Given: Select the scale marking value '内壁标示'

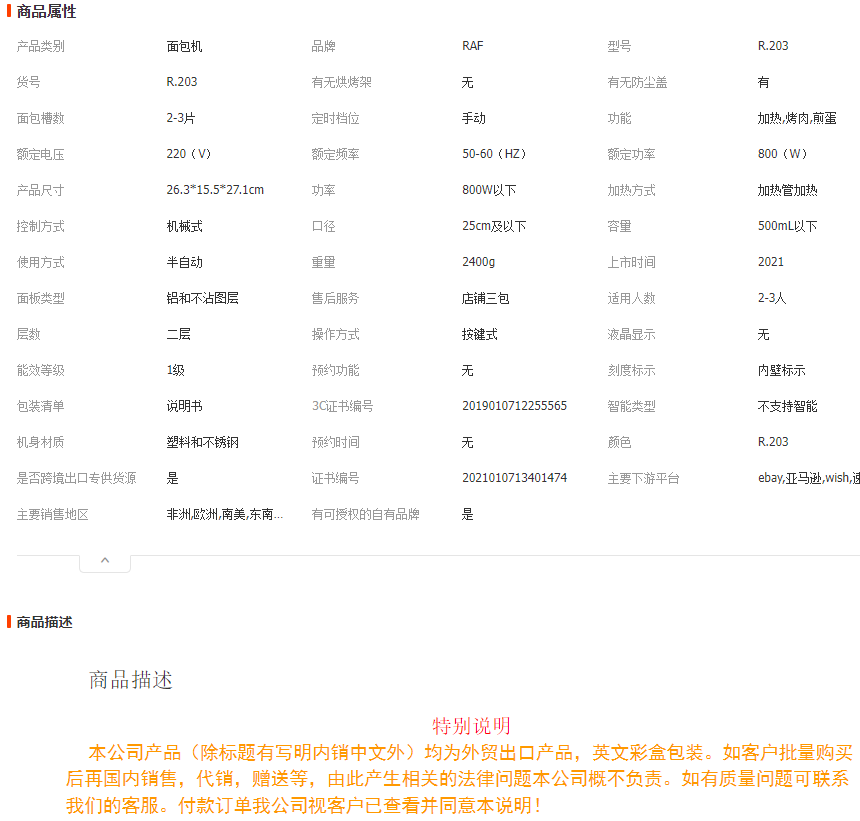Looking at the screenshot, I should 781,370.
